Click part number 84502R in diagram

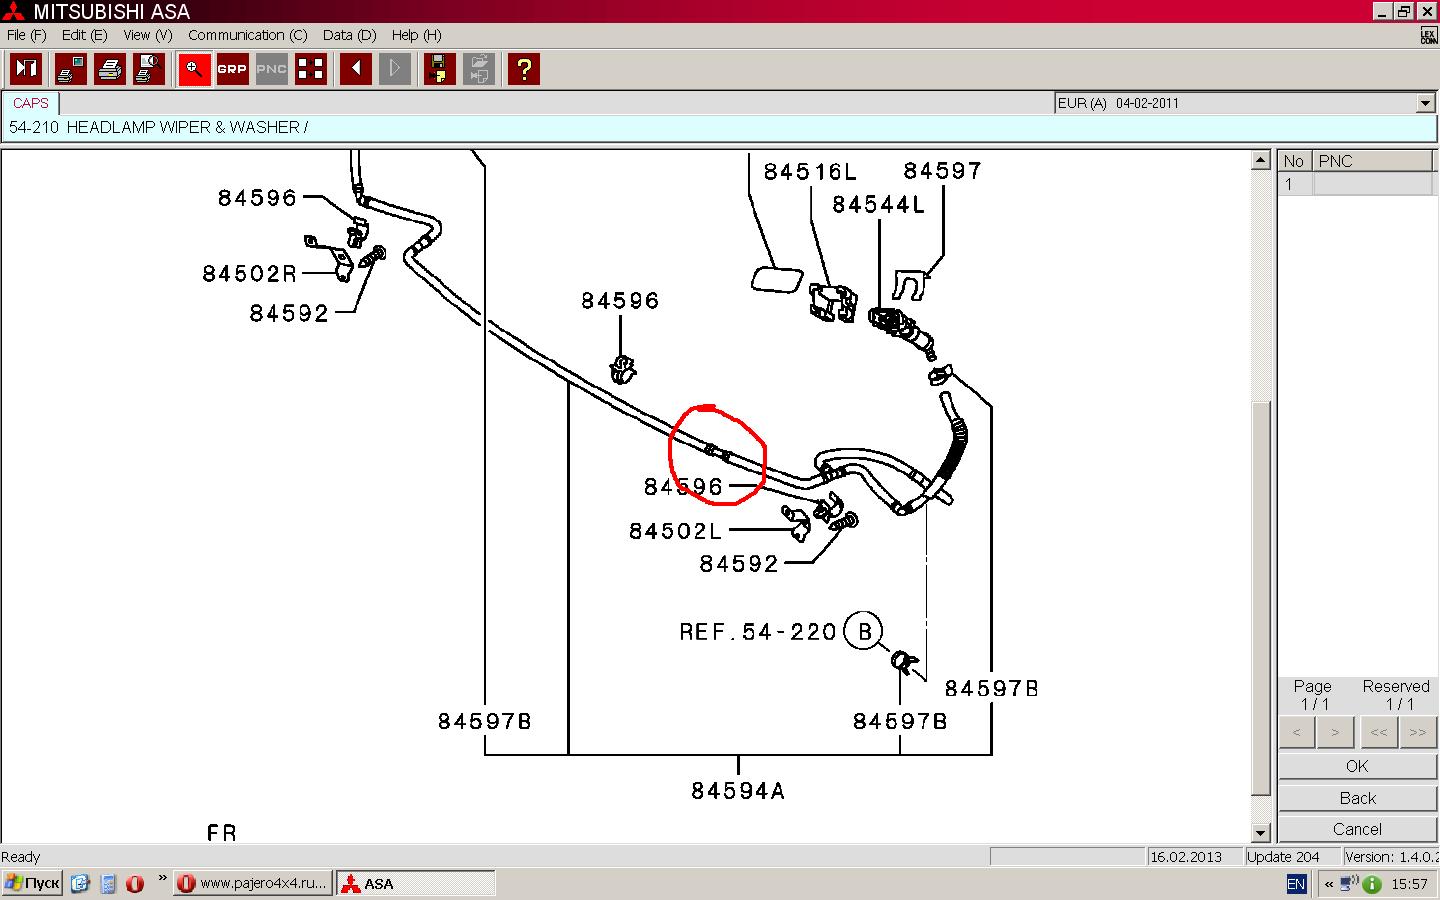pos(250,273)
